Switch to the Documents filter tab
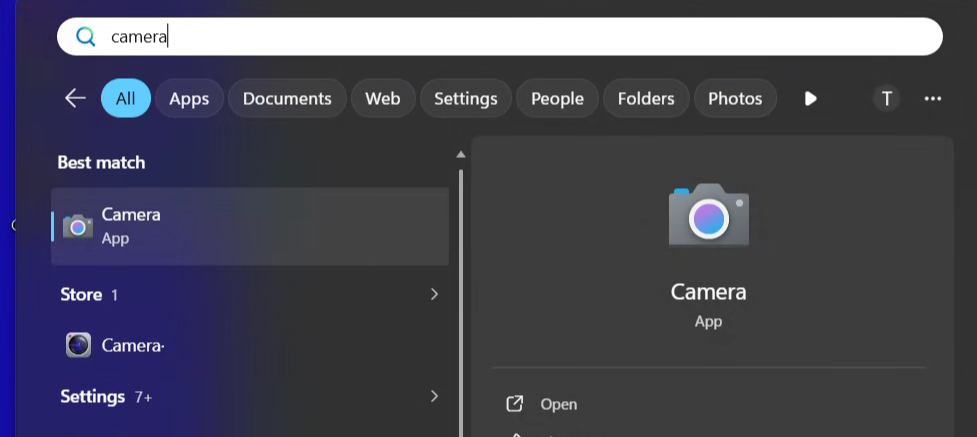Image resolution: width=977 pixels, height=437 pixels. coord(287,98)
